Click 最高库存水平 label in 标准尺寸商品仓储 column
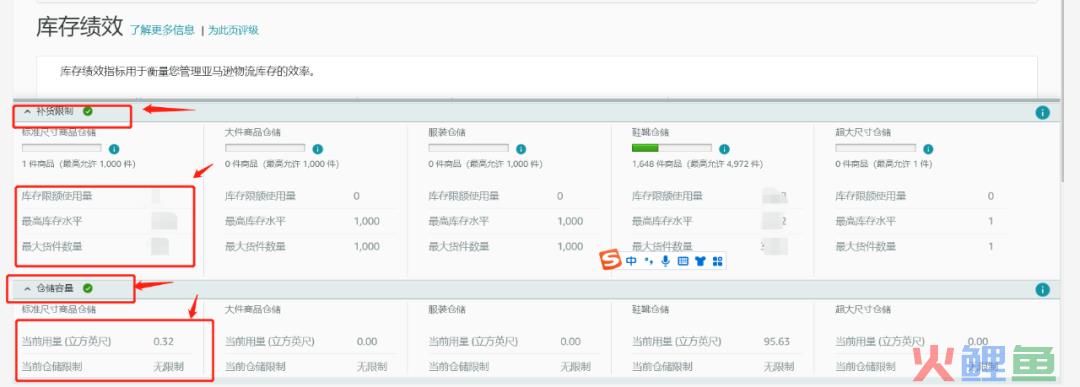This screenshot has width=1080, height=387. coord(52,221)
